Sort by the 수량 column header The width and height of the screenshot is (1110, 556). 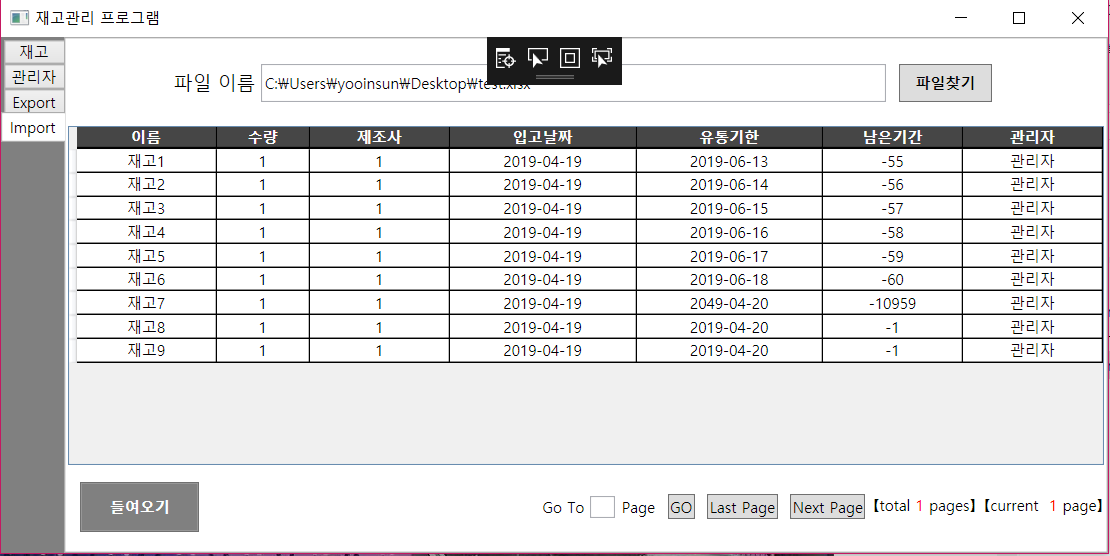click(263, 137)
